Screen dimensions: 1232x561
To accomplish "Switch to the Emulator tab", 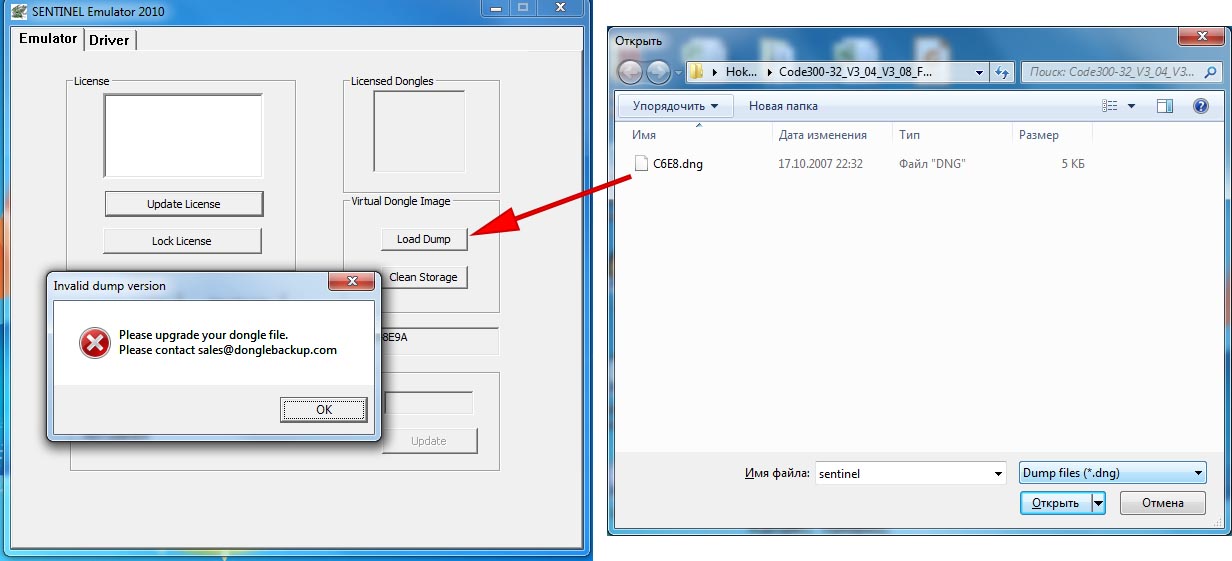I will pos(47,39).
